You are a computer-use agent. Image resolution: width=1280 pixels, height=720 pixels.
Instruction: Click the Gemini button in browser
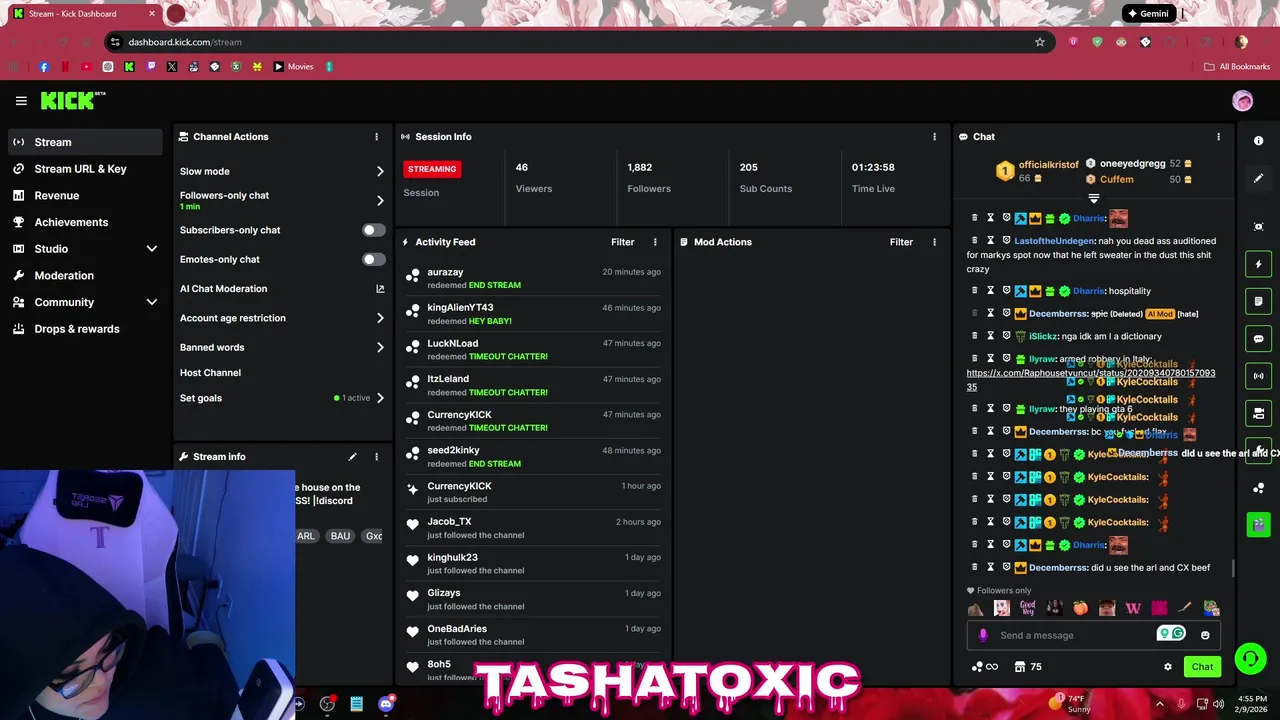click(1148, 14)
